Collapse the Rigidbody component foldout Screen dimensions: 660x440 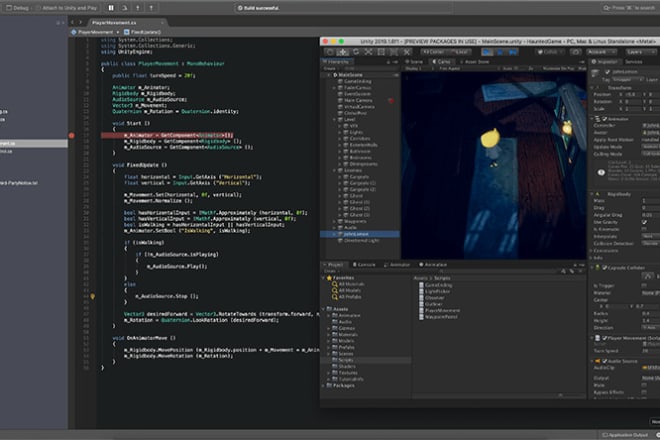pyautogui.click(x=592, y=194)
